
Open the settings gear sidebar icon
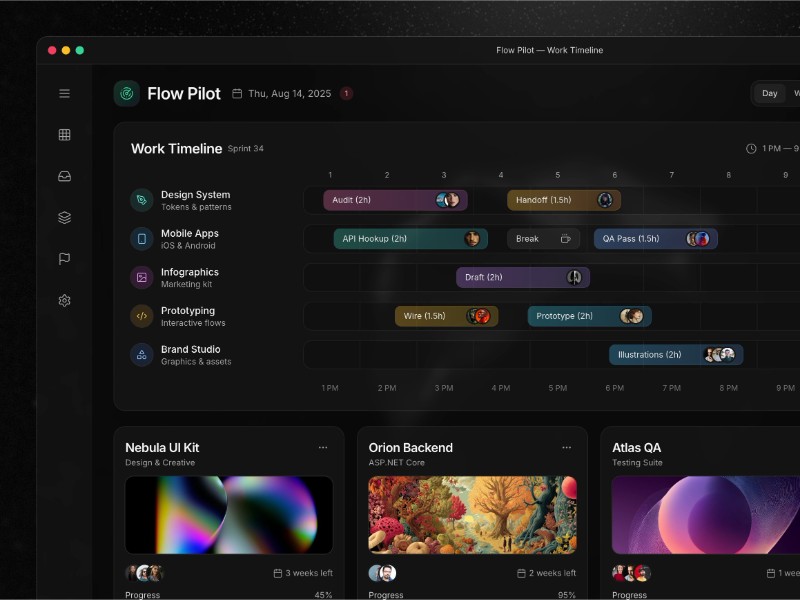tap(64, 301)
